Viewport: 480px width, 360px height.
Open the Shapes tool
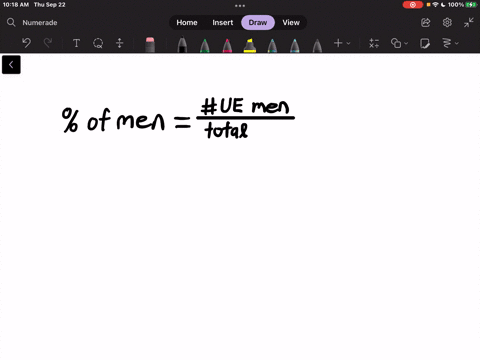pos(396,43)
